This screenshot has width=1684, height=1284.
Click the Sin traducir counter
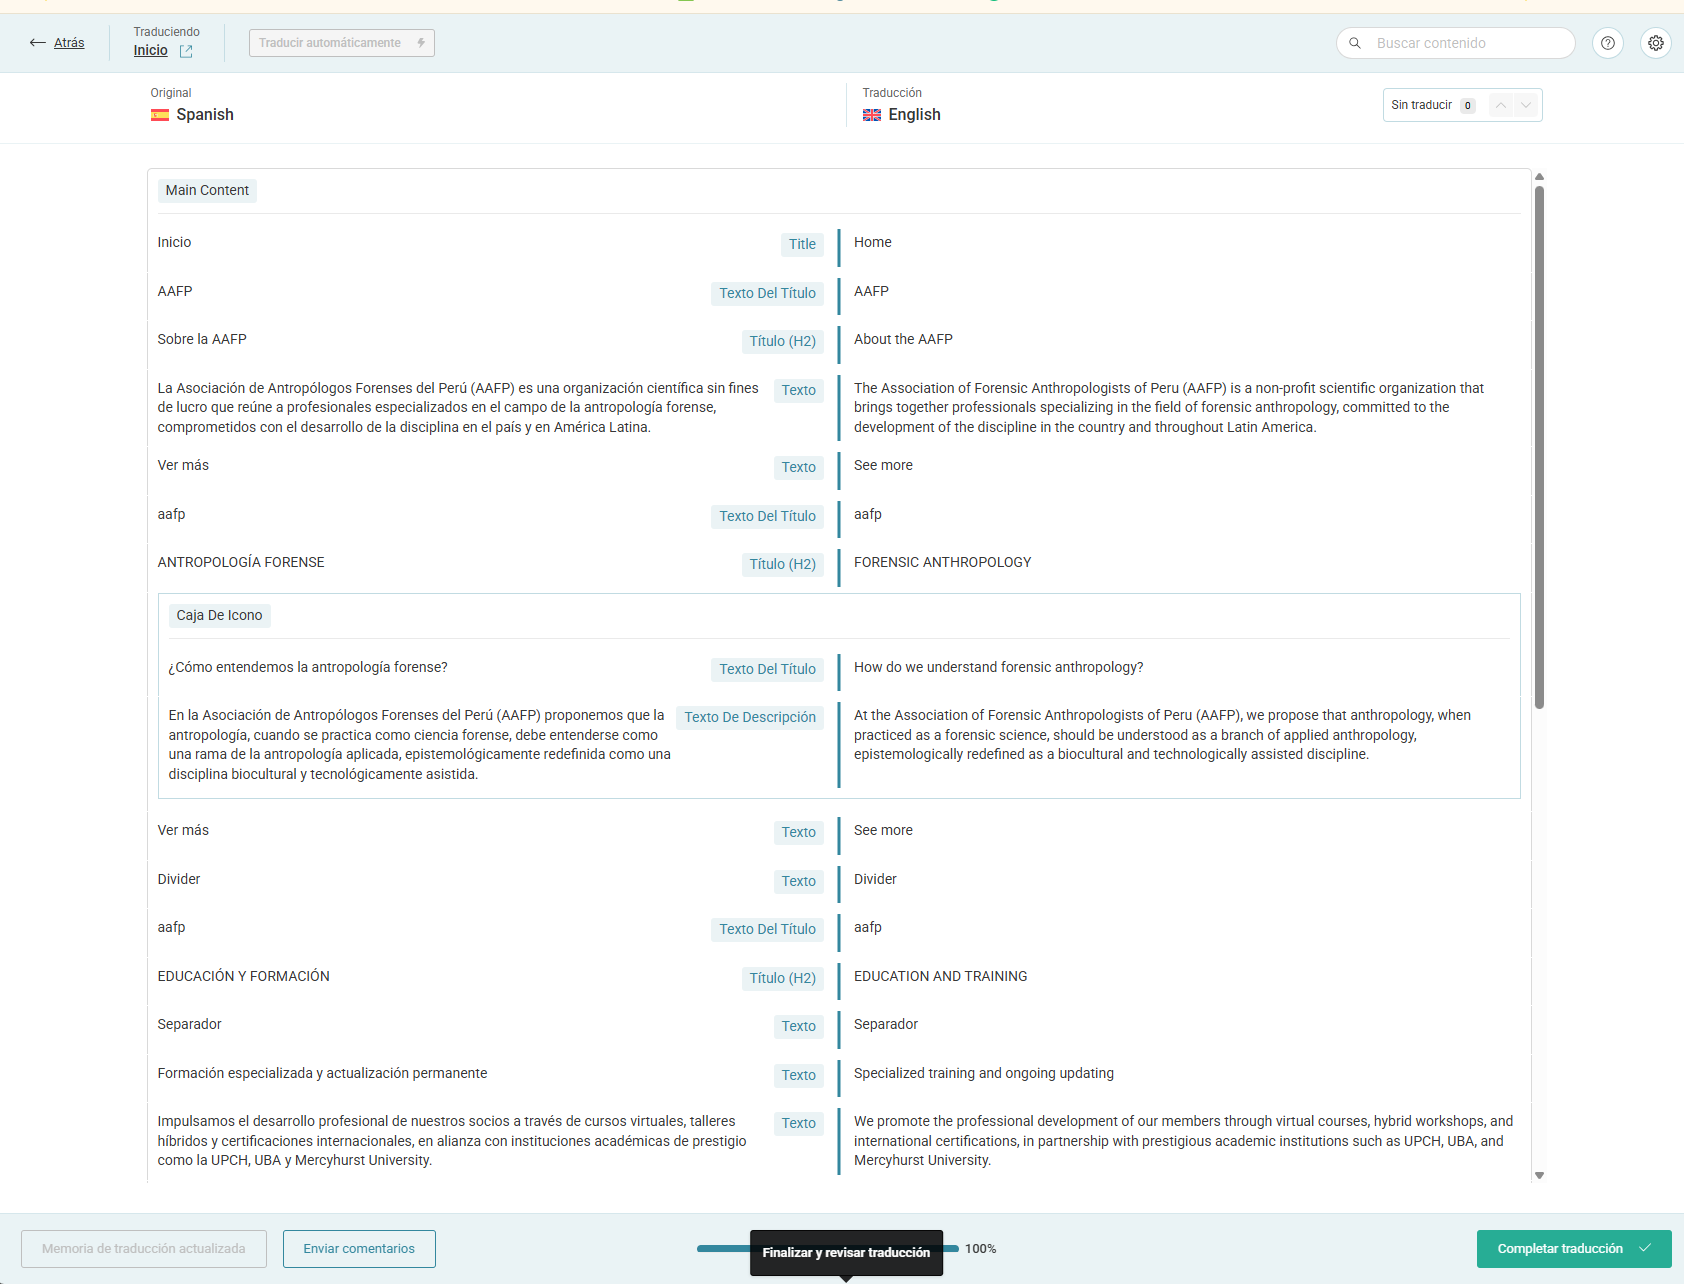tap(1433, 105)
